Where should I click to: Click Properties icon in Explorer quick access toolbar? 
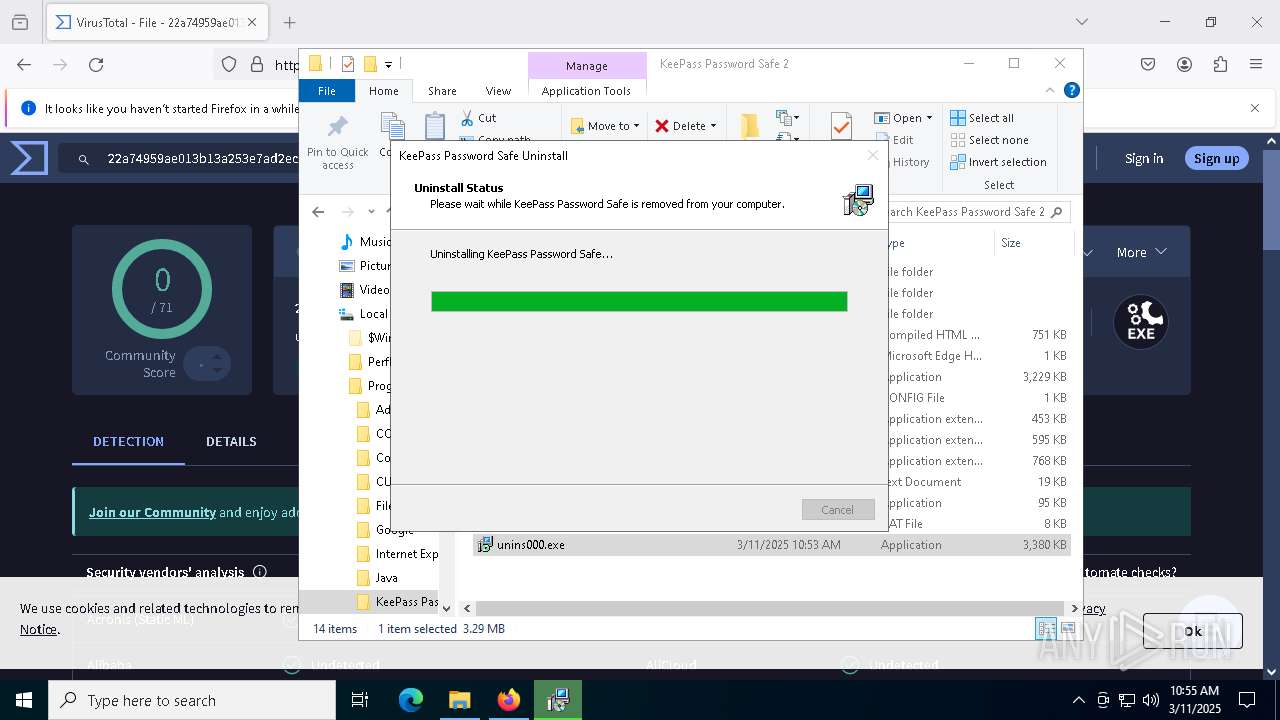347,64
